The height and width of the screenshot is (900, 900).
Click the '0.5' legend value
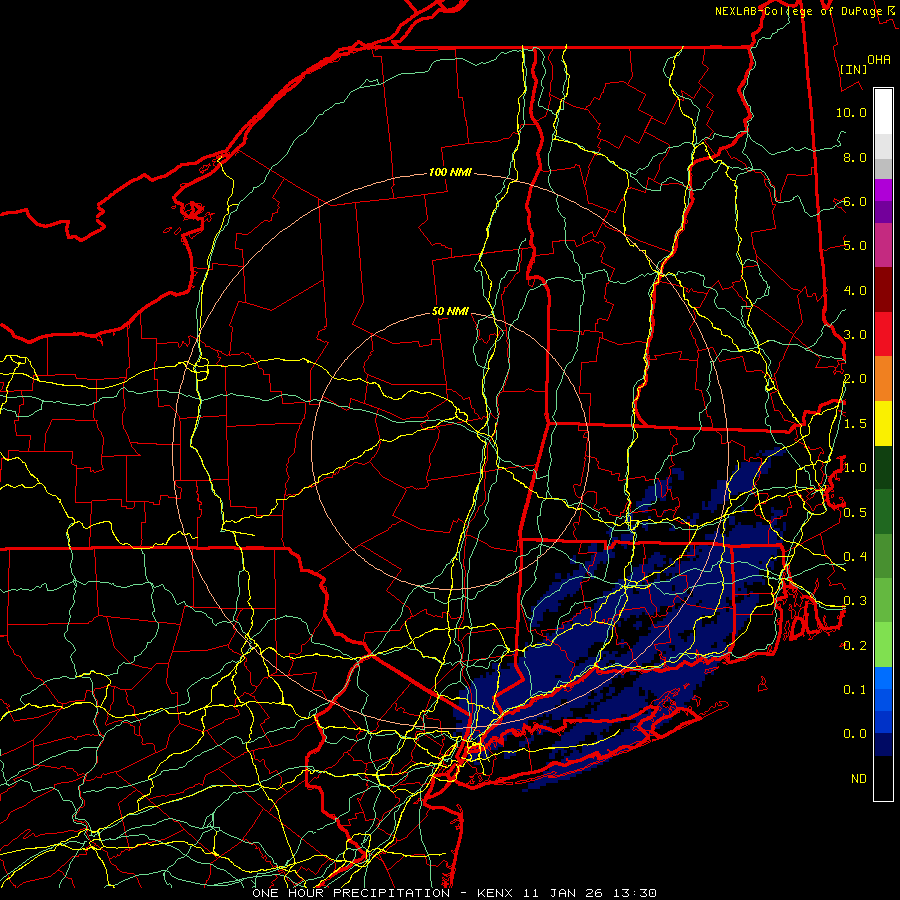point(855,512)
